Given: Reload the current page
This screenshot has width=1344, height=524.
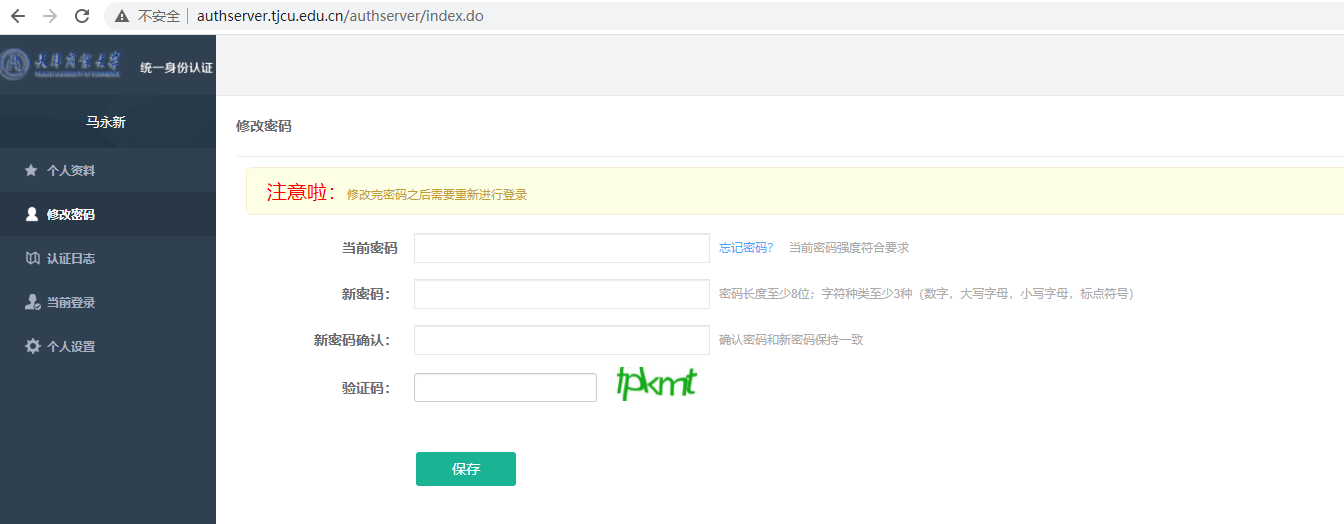Looking at the screenshot, I should 82,16.
